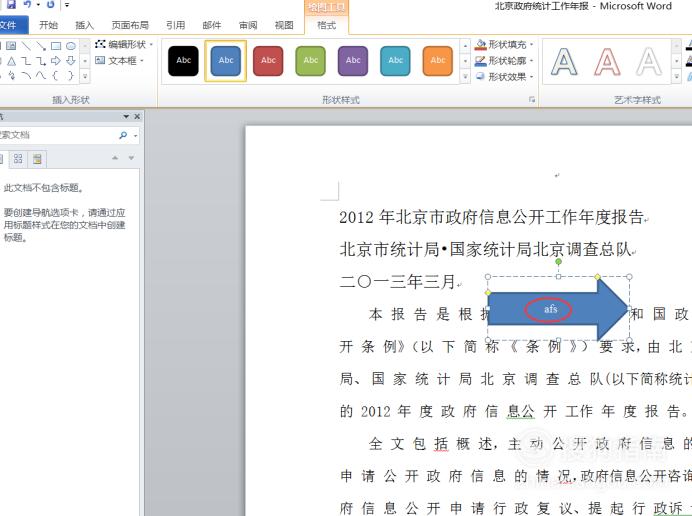Apply the teal Abc shape style
Screen dimensions: 692x516
[x=395, y=60]
